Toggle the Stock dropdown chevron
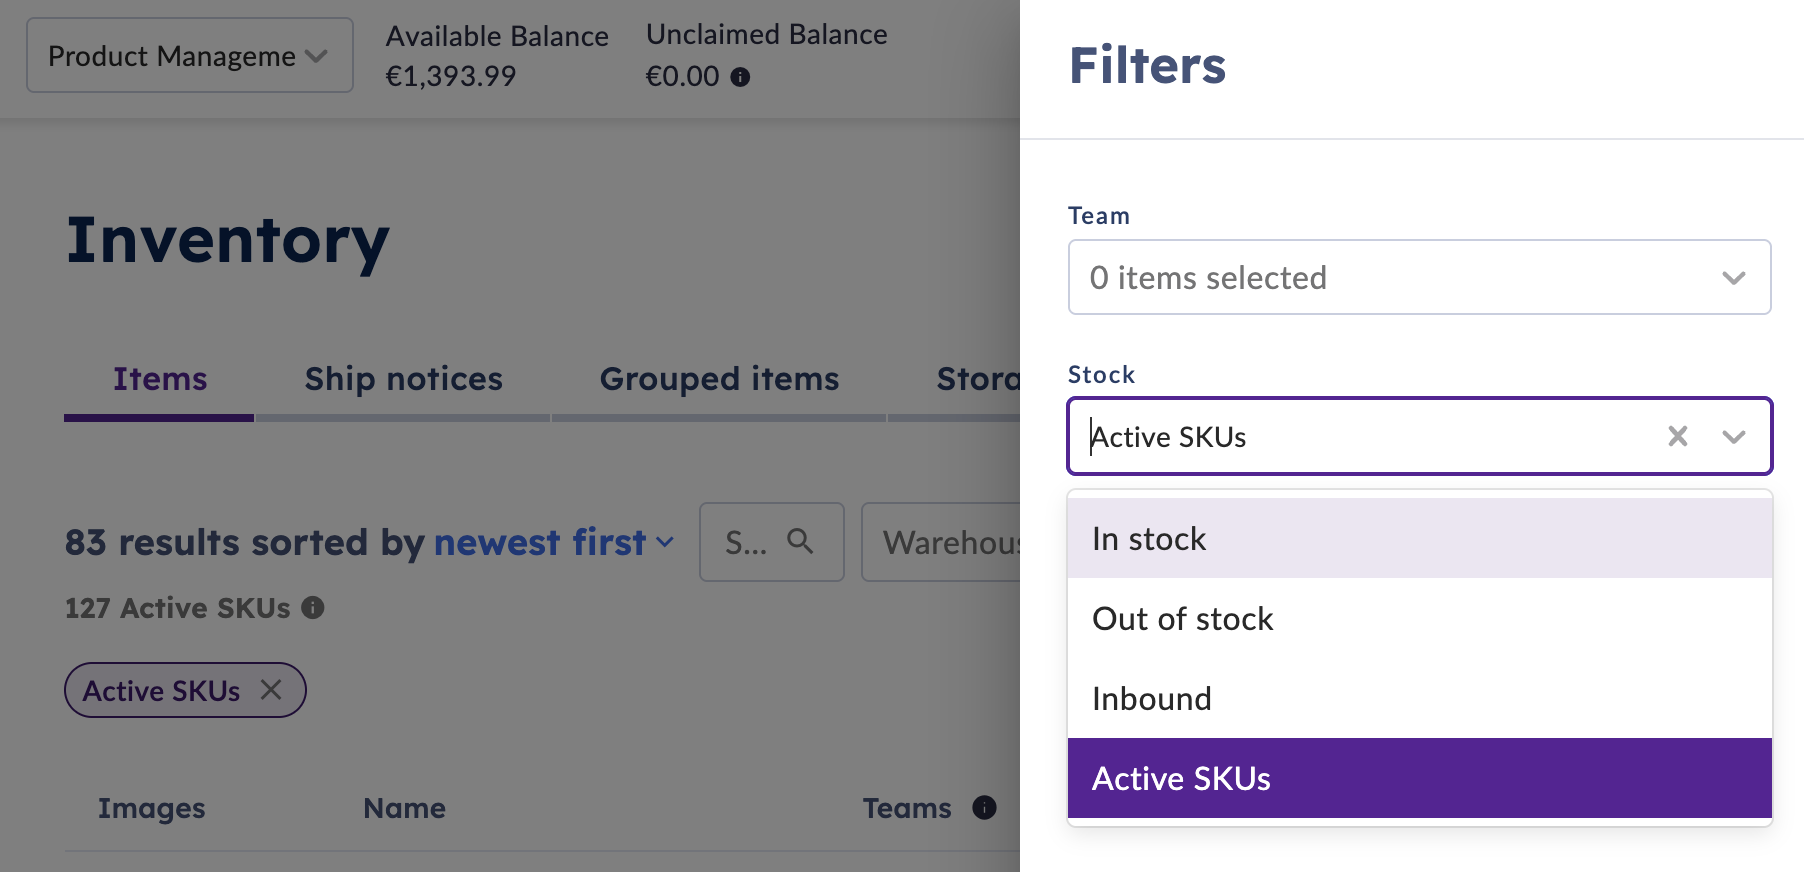 (x=1734, y=437)
